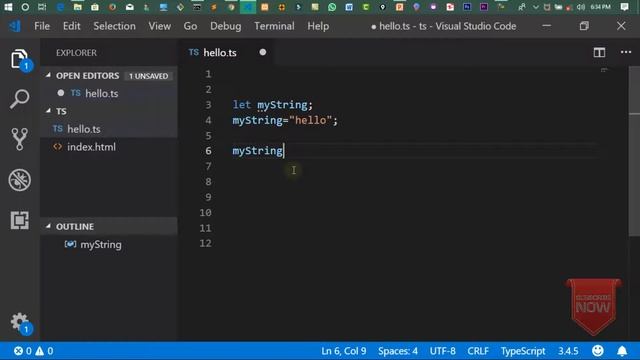This screenshot has width=640, height=360.
Task: Click the Split Editor icon
Action: 599,52
